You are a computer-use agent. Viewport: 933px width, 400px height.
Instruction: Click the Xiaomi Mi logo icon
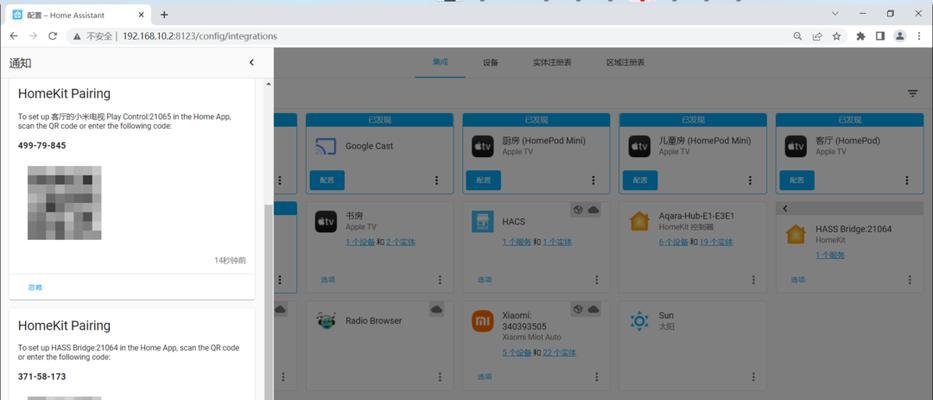click(x=483, y=321)
